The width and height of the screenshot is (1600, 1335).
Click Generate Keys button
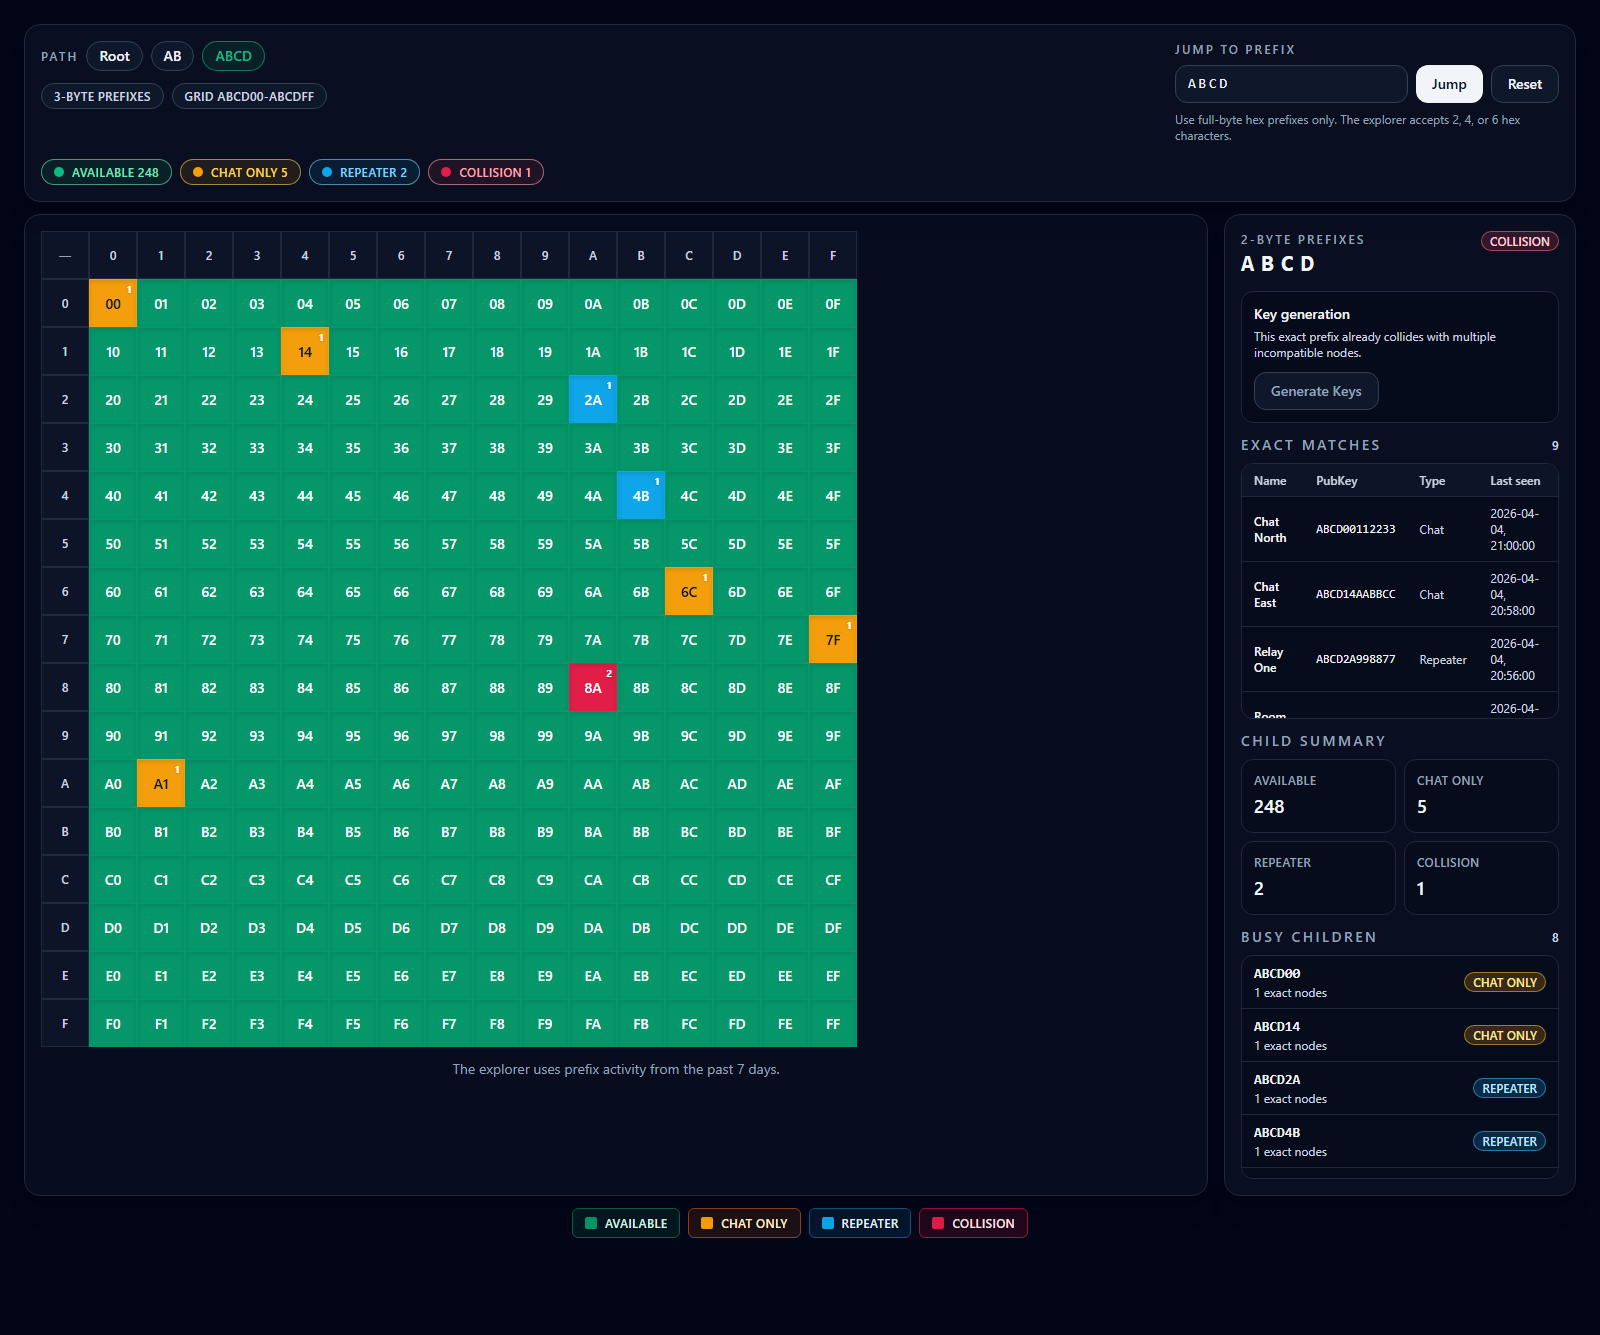pos(1315,391)
